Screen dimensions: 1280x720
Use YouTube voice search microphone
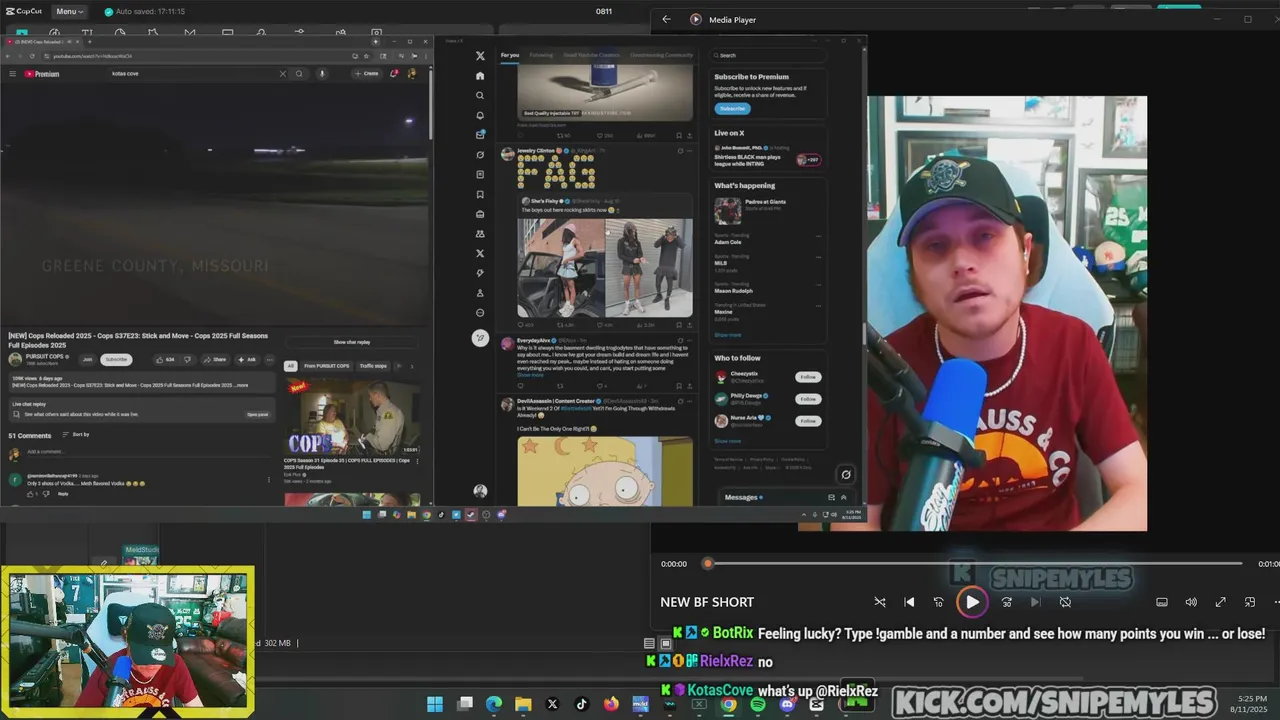[x=322, y=73]
